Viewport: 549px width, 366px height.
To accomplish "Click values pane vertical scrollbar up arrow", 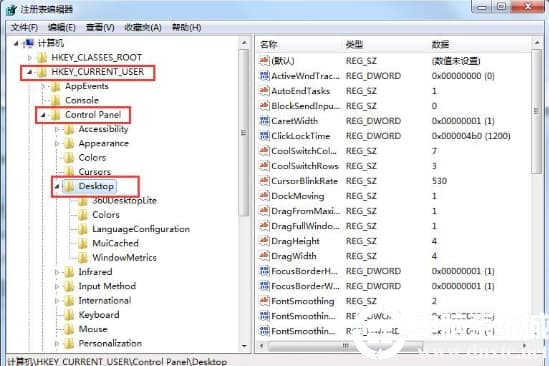I will (x=537, y=43).
